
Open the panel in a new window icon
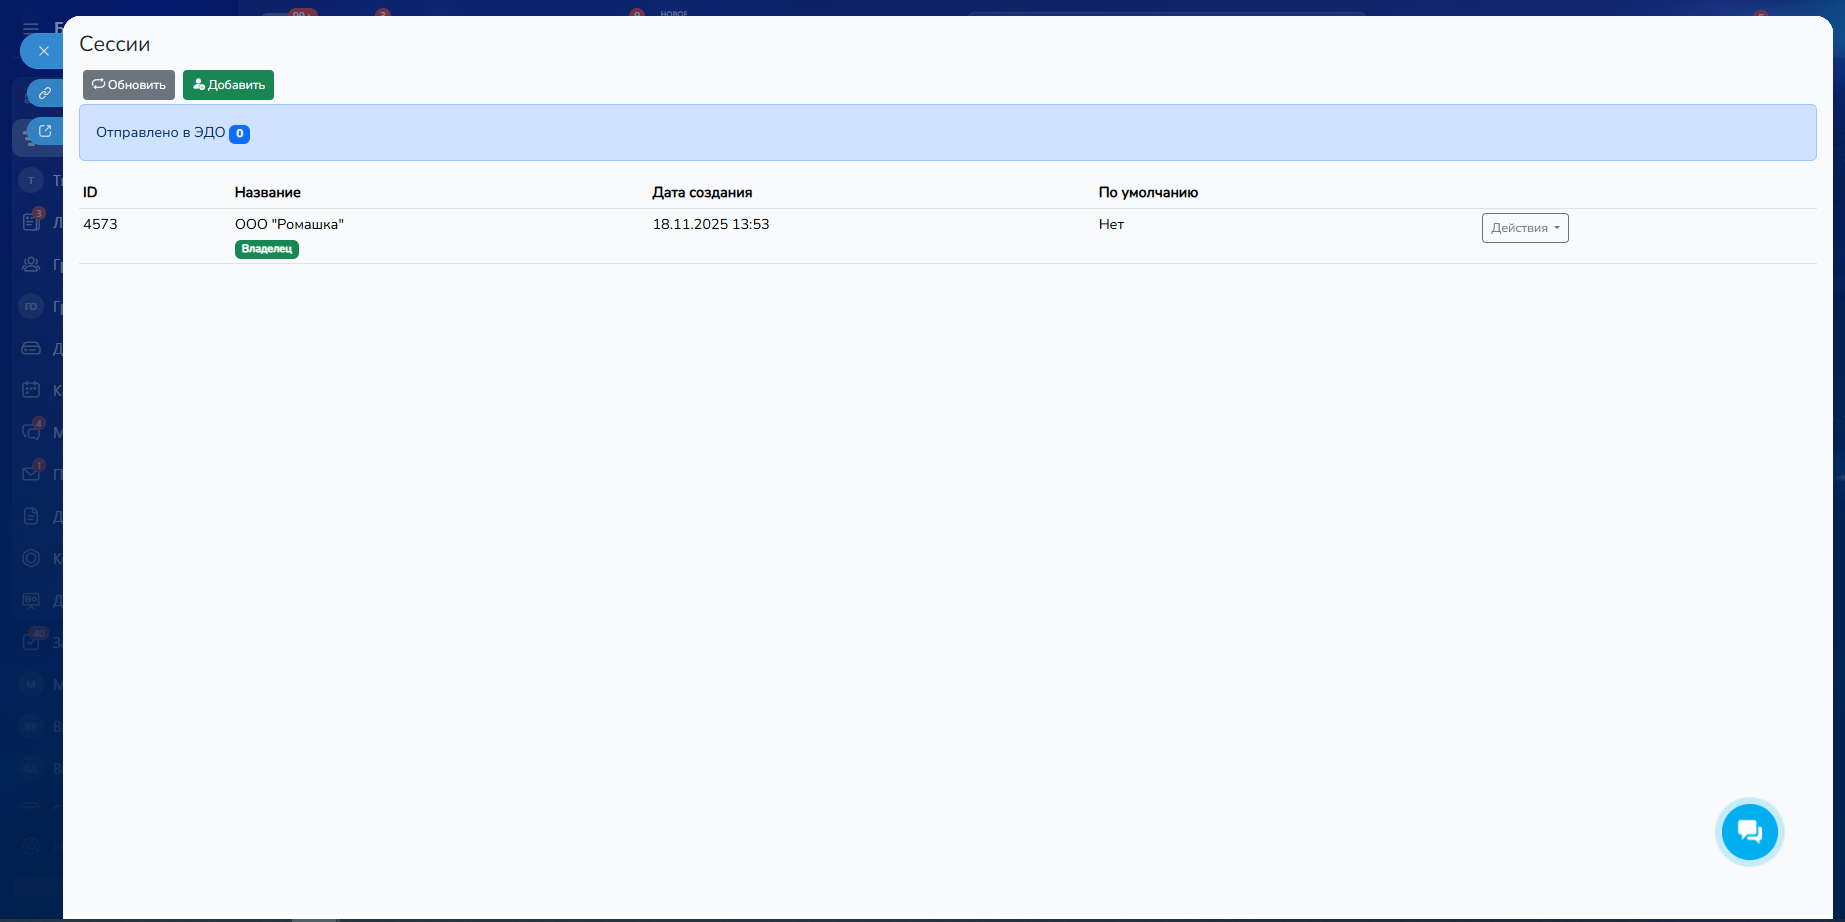(45, 131)
